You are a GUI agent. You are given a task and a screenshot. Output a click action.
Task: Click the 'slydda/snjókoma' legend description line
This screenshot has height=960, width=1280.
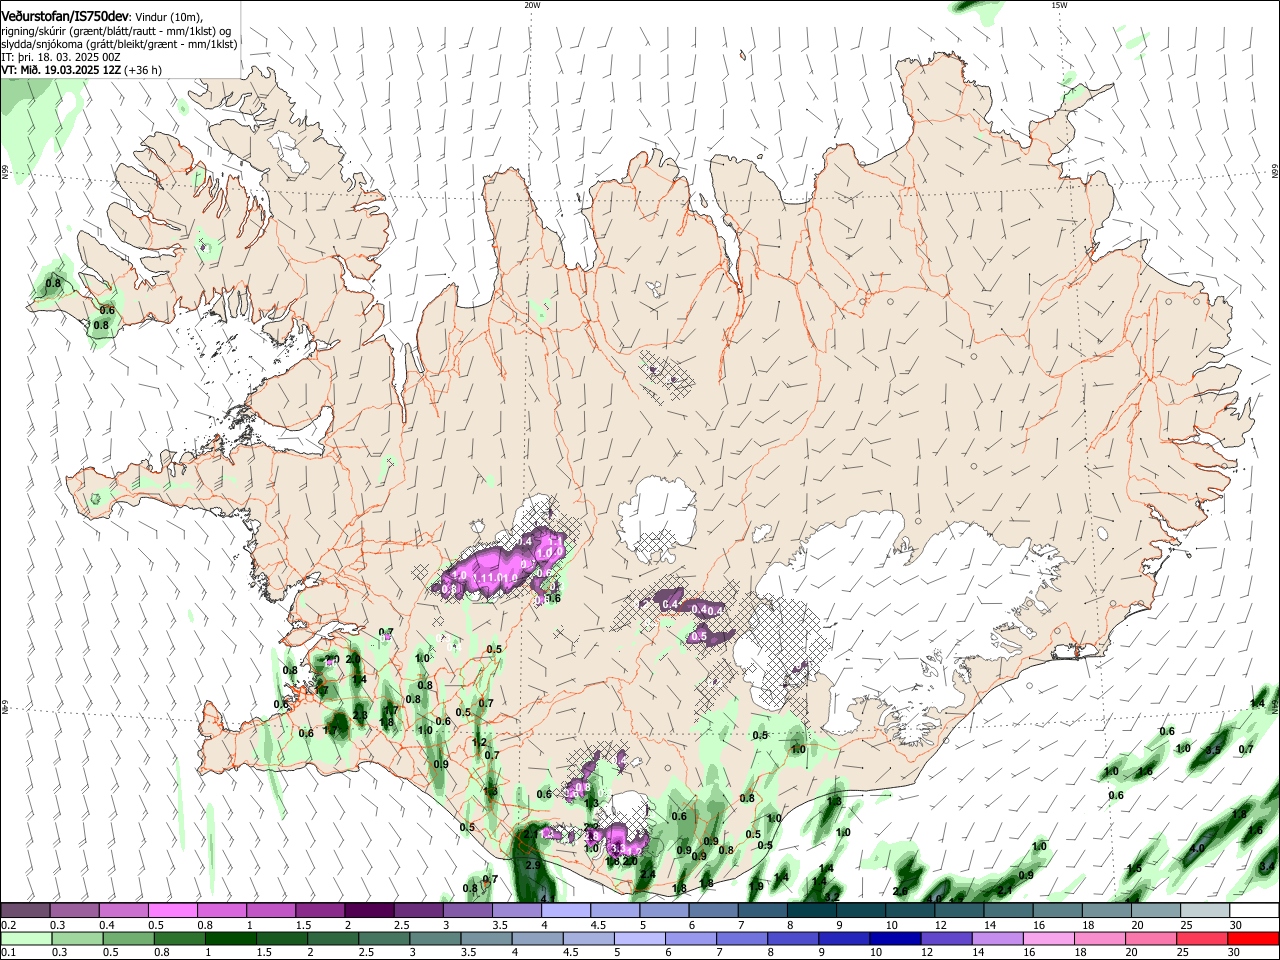pos(119,44)
